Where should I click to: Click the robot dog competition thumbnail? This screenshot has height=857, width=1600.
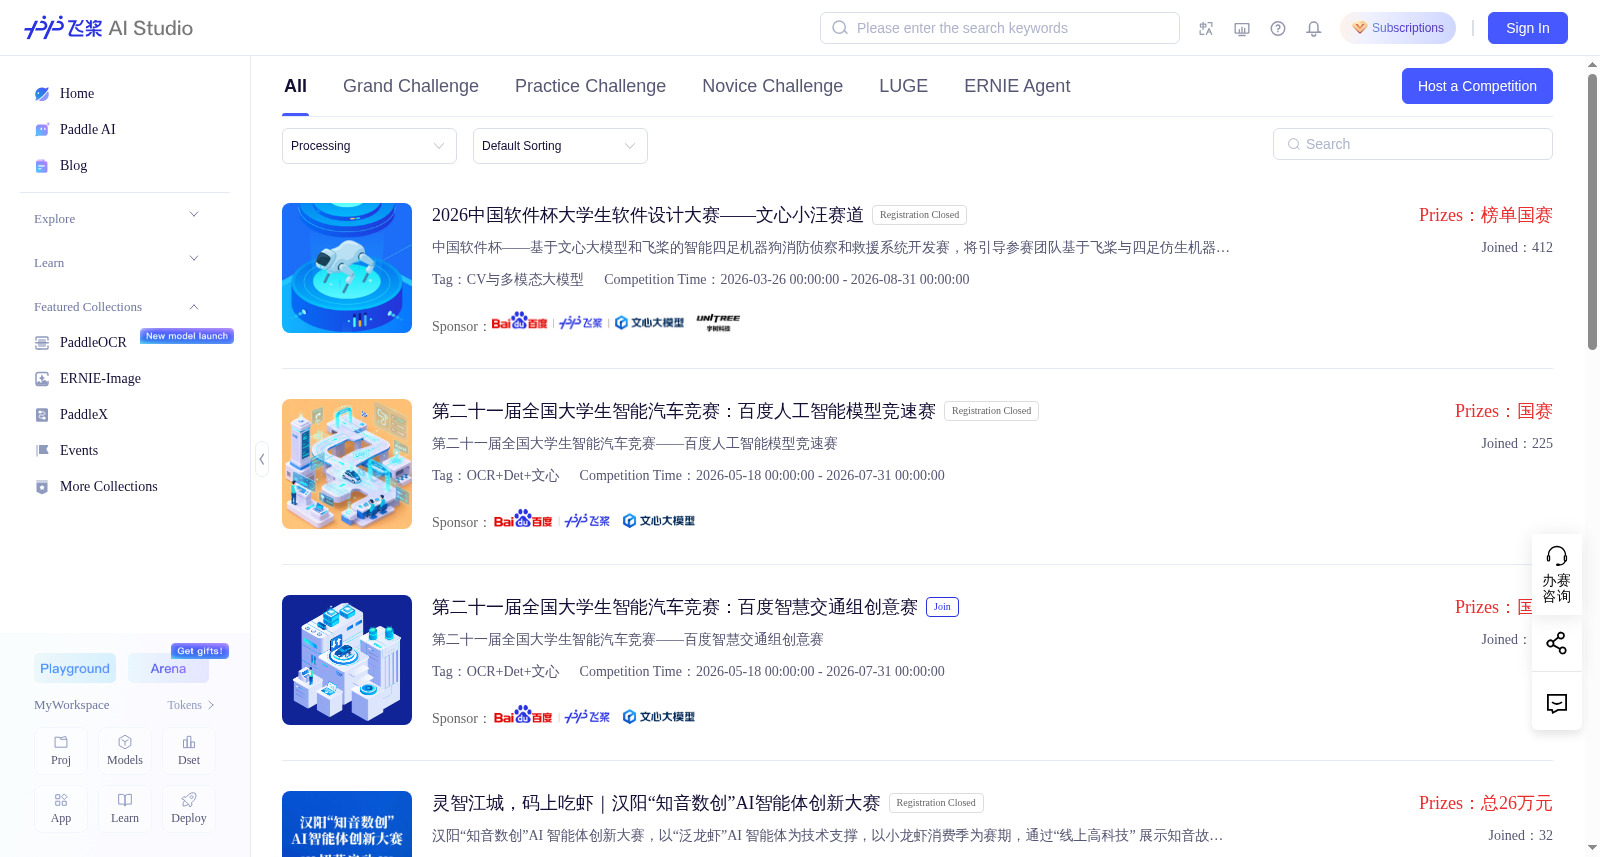[347, 268]
